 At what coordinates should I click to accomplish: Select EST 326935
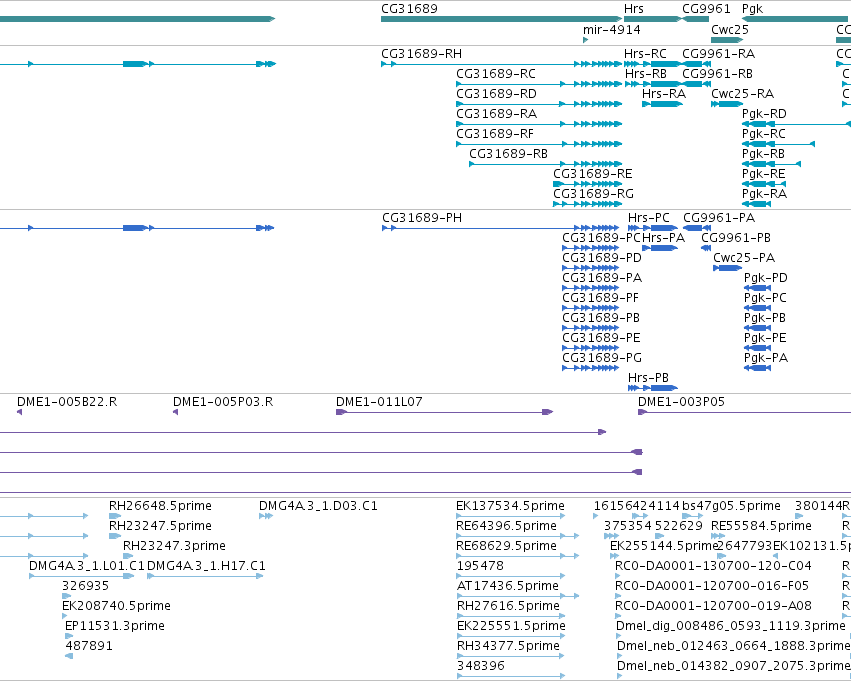point(67,596)
